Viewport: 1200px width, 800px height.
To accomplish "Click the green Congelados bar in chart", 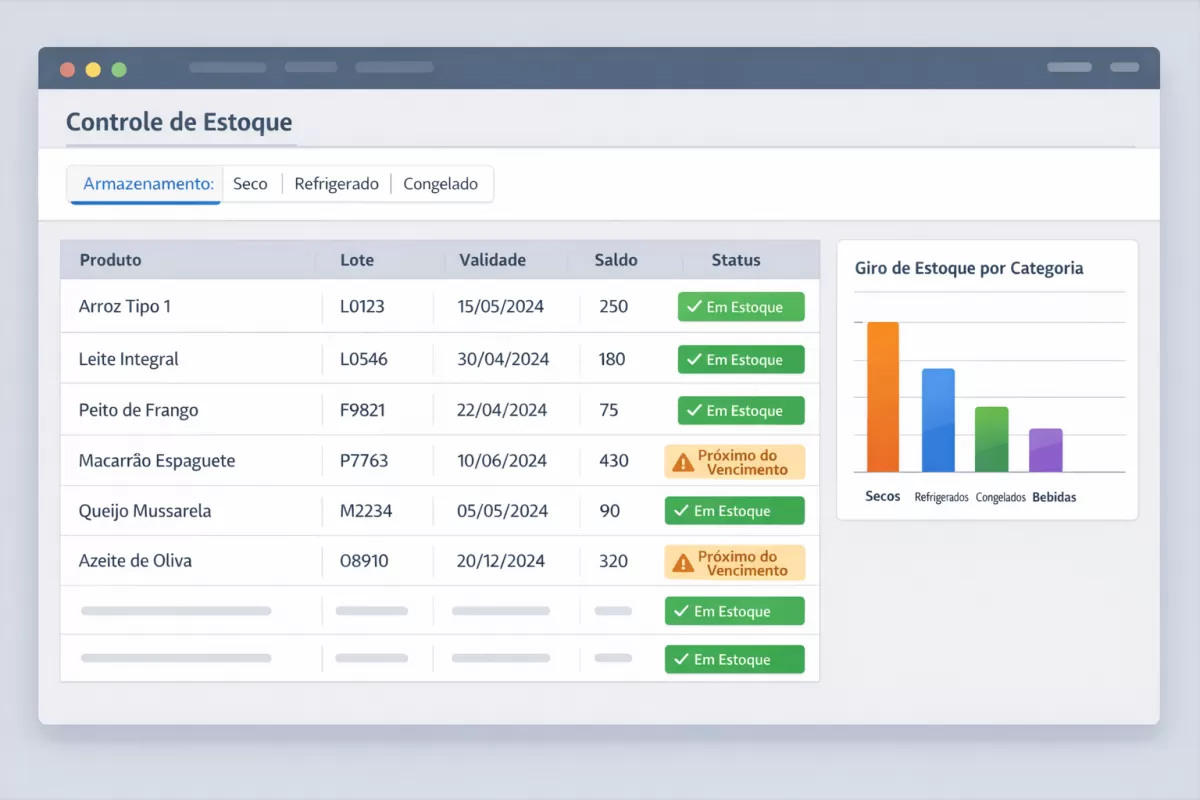I will coord(992,439).
